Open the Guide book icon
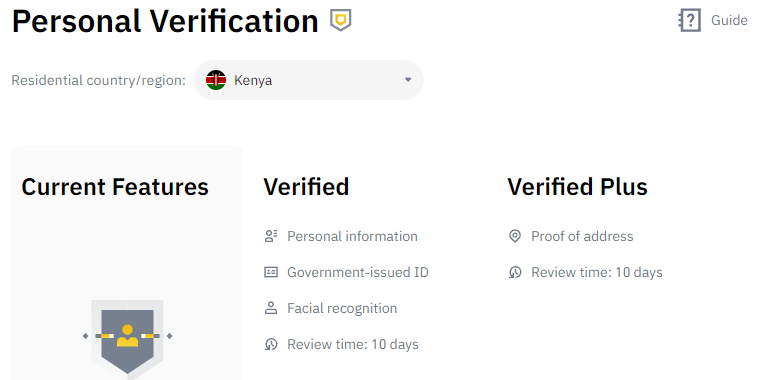 tap(690, 21)
